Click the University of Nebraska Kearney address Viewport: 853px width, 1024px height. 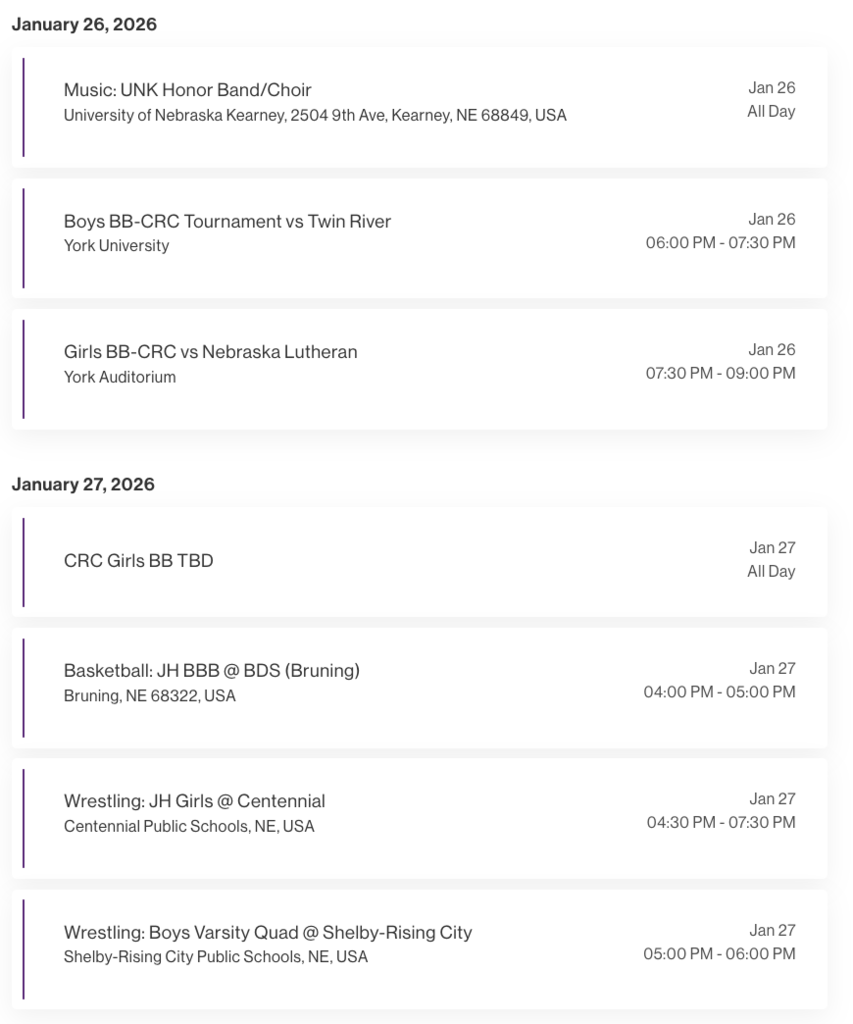(x=315, y=116)
